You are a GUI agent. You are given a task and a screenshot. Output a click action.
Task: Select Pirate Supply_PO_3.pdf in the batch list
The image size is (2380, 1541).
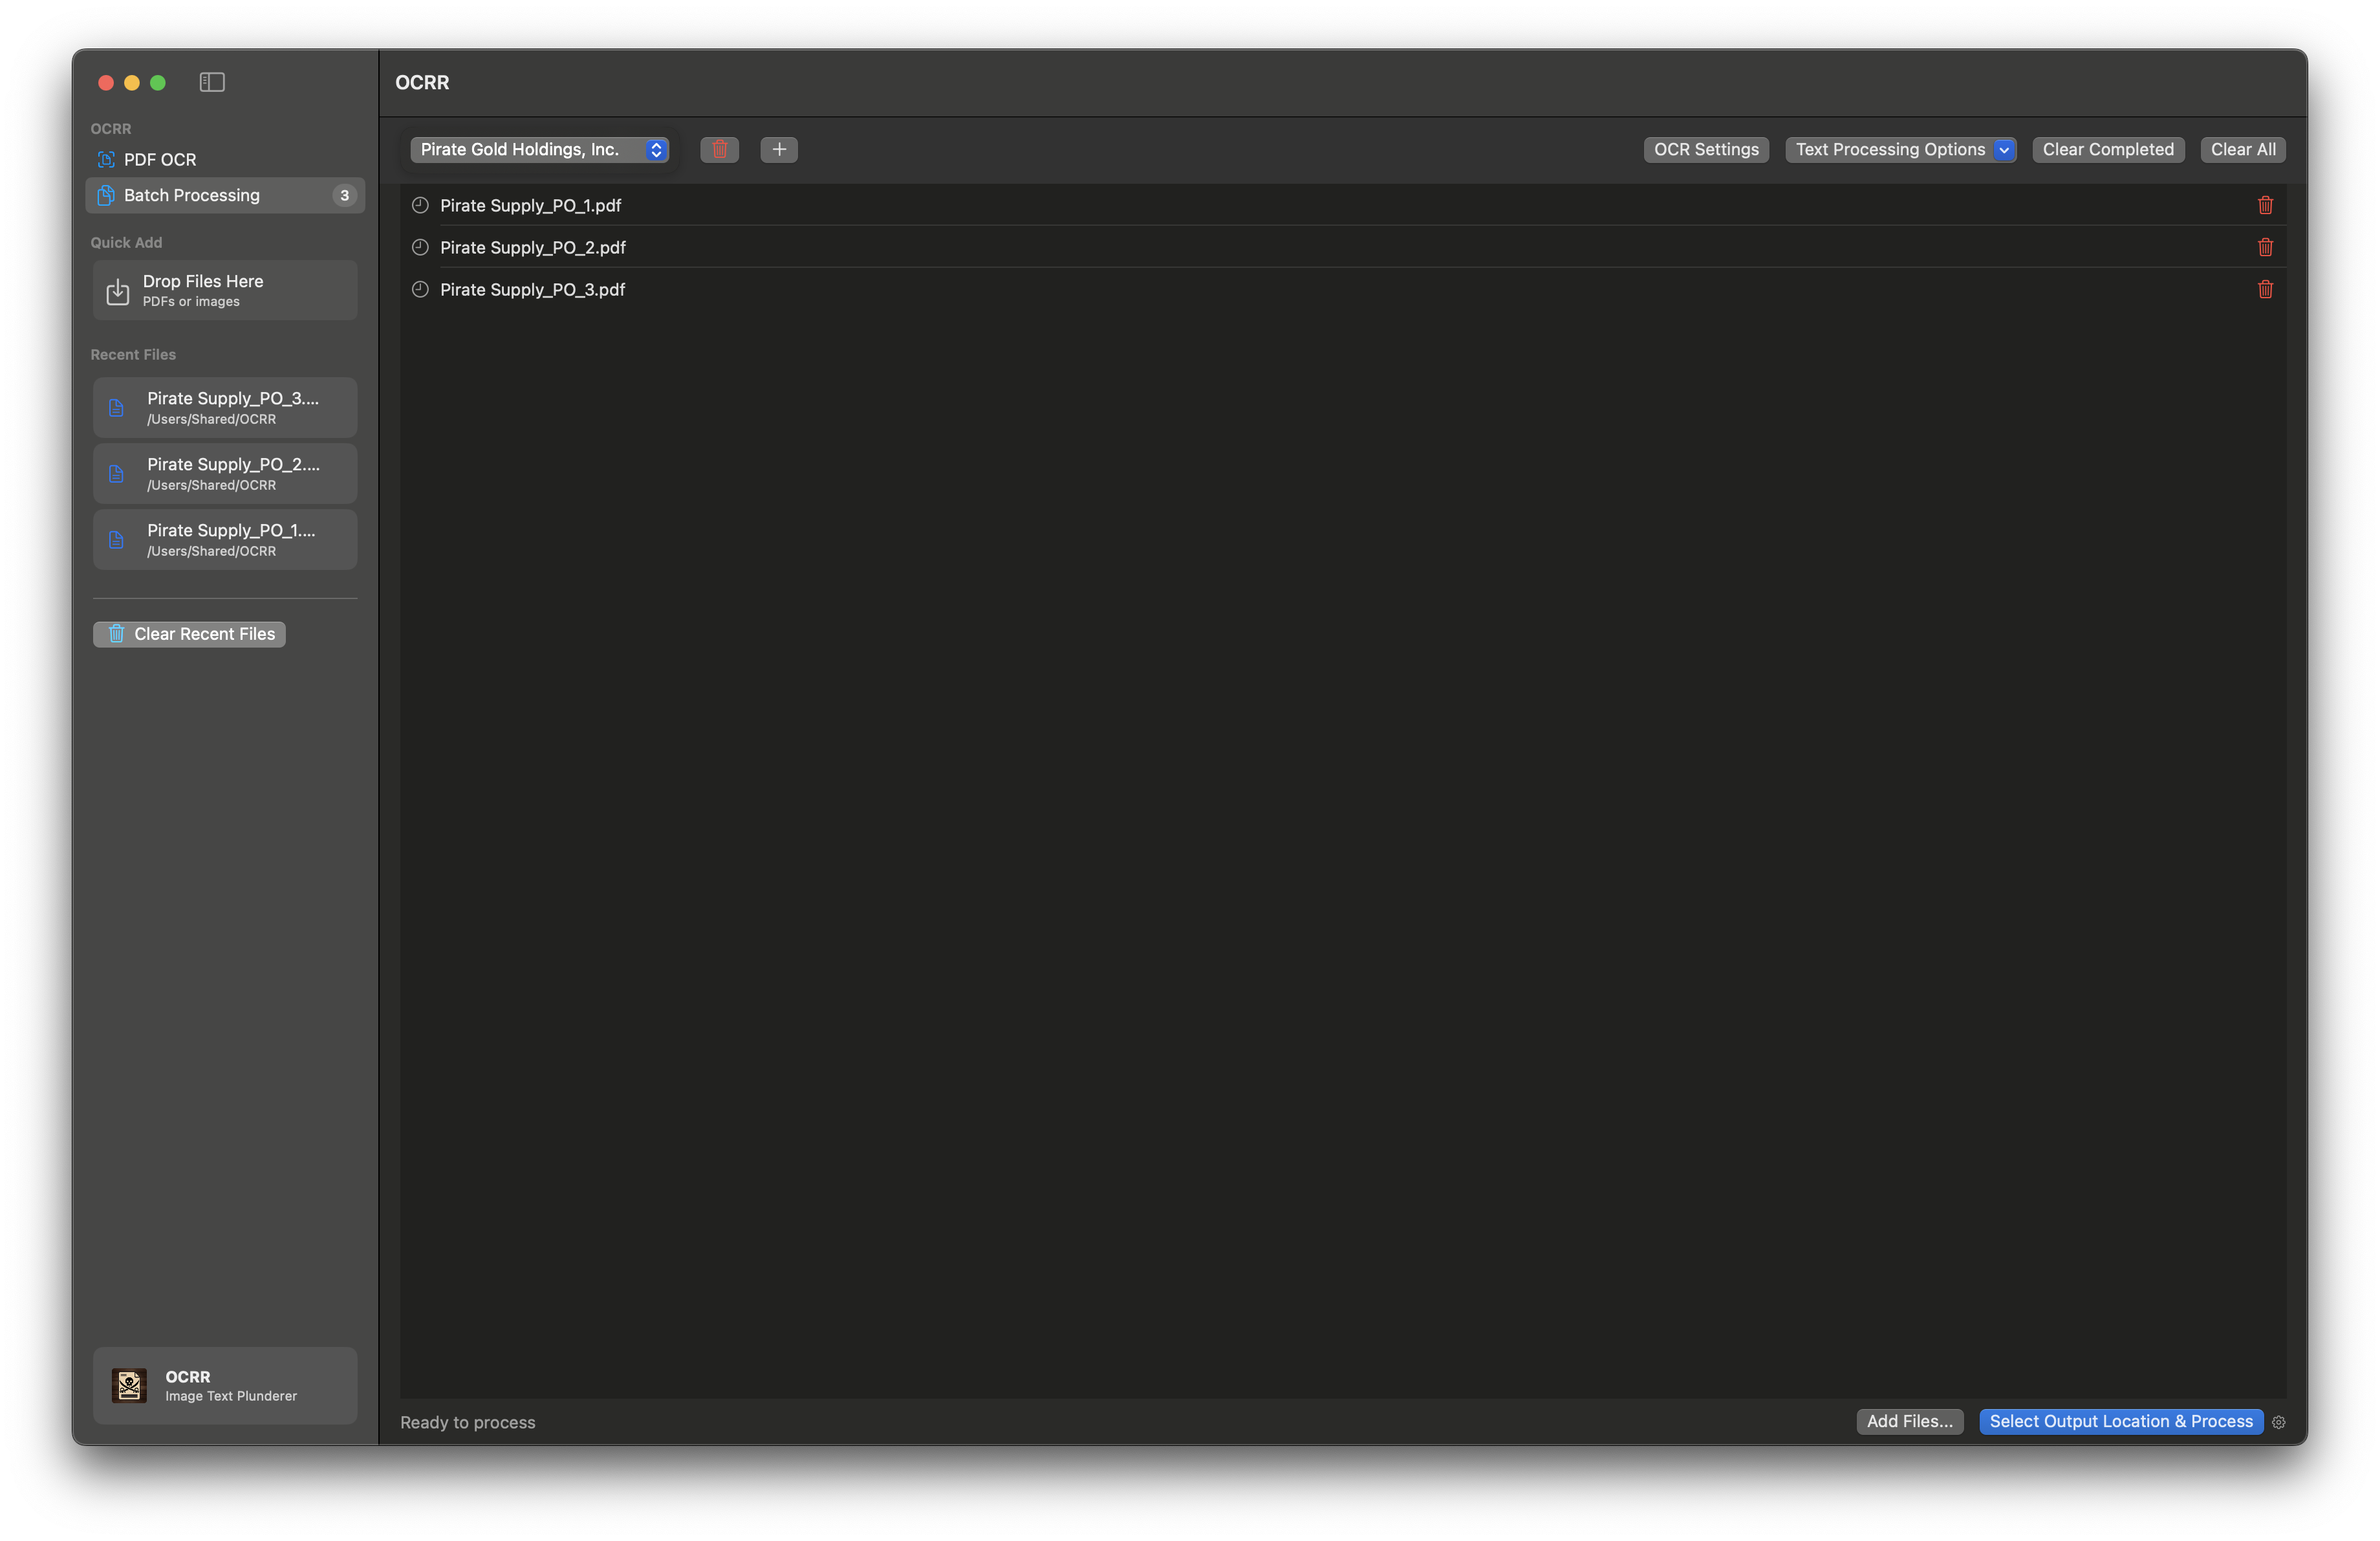tap(1343, 289)
